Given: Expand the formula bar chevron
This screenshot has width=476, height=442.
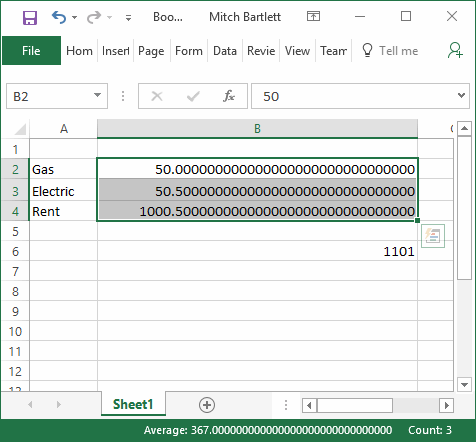Looking at the screenshot, I should (x=461, y=96).
